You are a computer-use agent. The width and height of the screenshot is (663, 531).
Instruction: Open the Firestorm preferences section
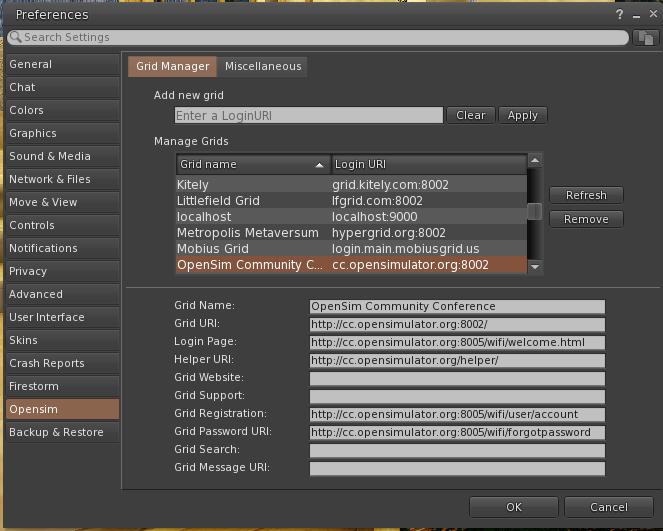[x=63, y=386]
